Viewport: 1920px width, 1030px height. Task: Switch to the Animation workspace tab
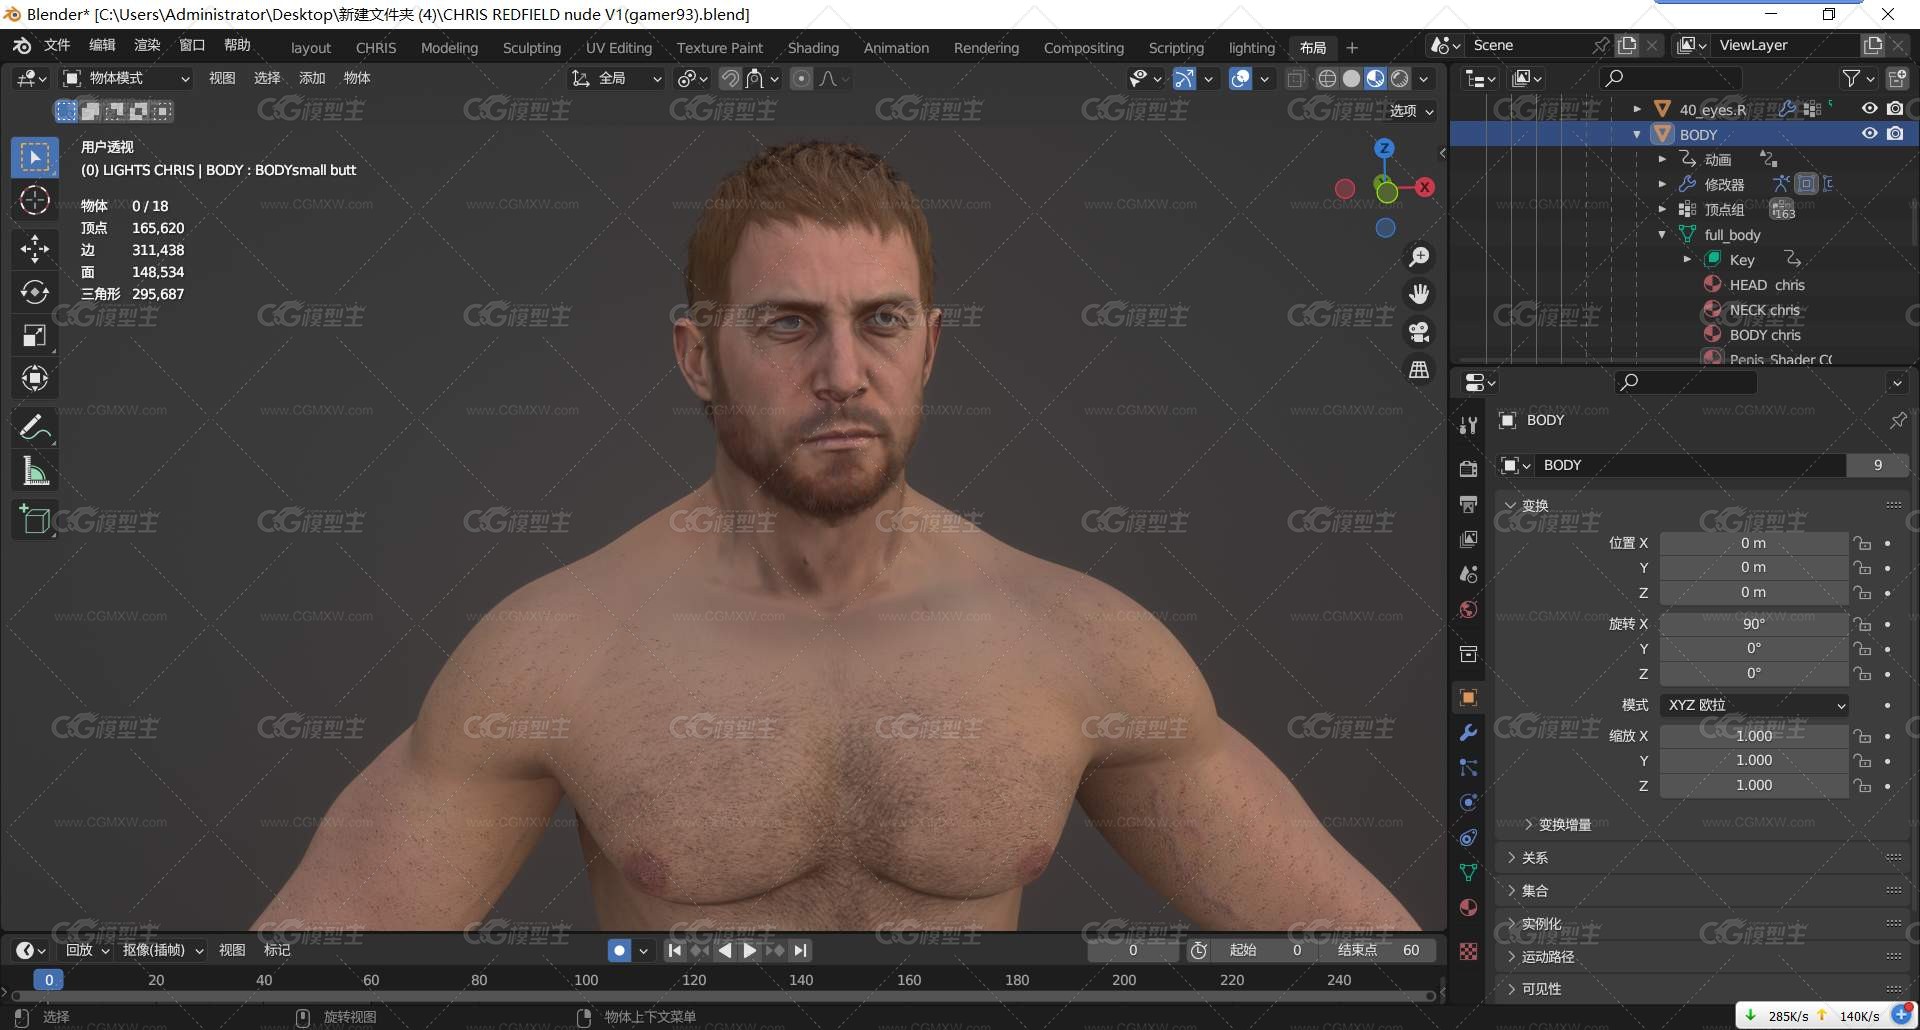pyautogui.click(x=896, y=48)
